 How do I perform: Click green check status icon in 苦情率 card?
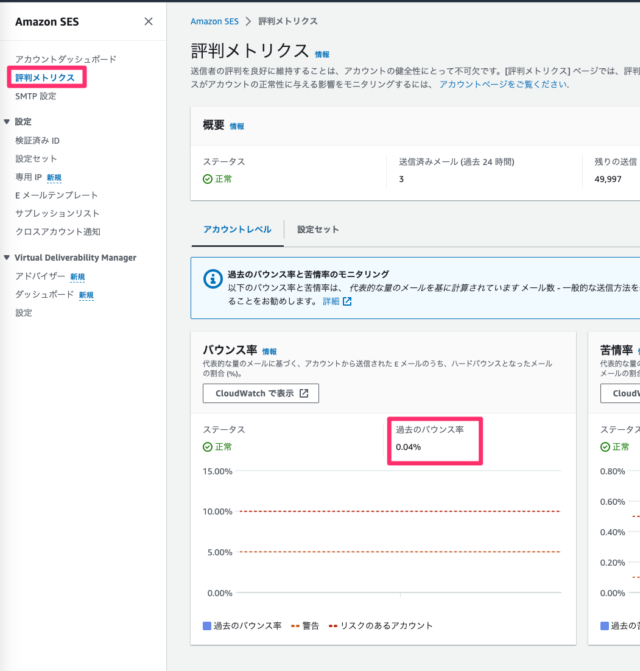pos(605,447)
